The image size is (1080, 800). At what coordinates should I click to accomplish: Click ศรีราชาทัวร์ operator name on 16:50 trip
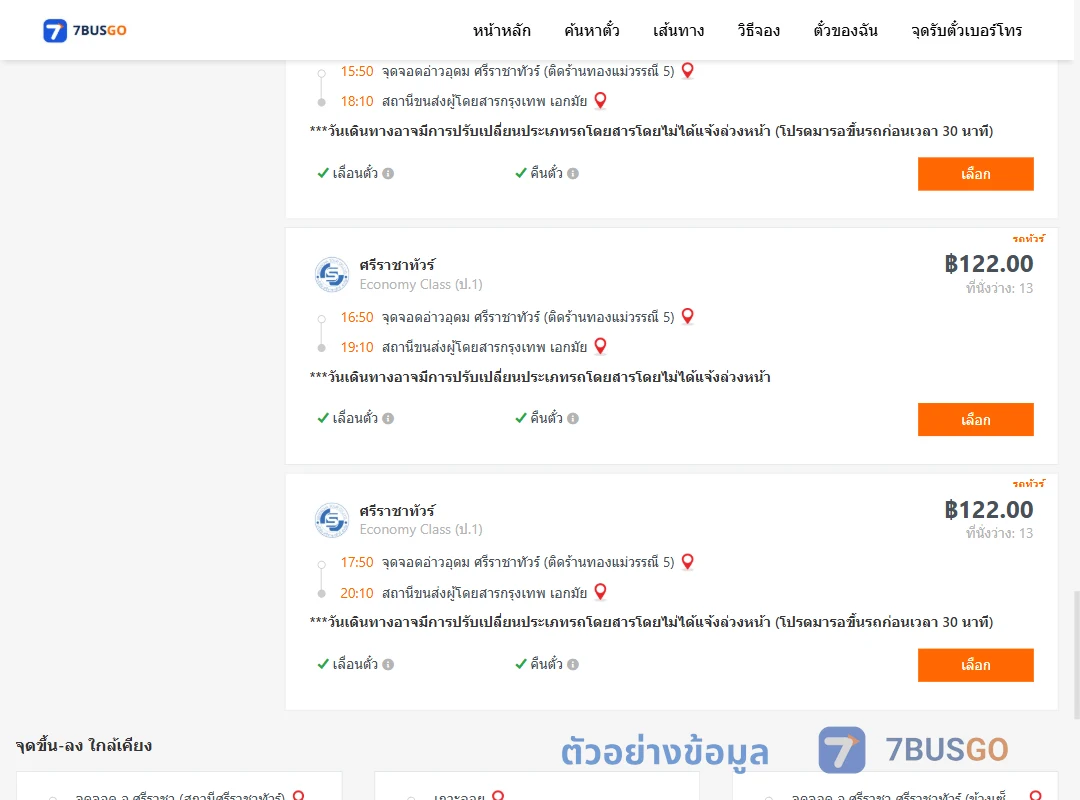pos(397,265)
